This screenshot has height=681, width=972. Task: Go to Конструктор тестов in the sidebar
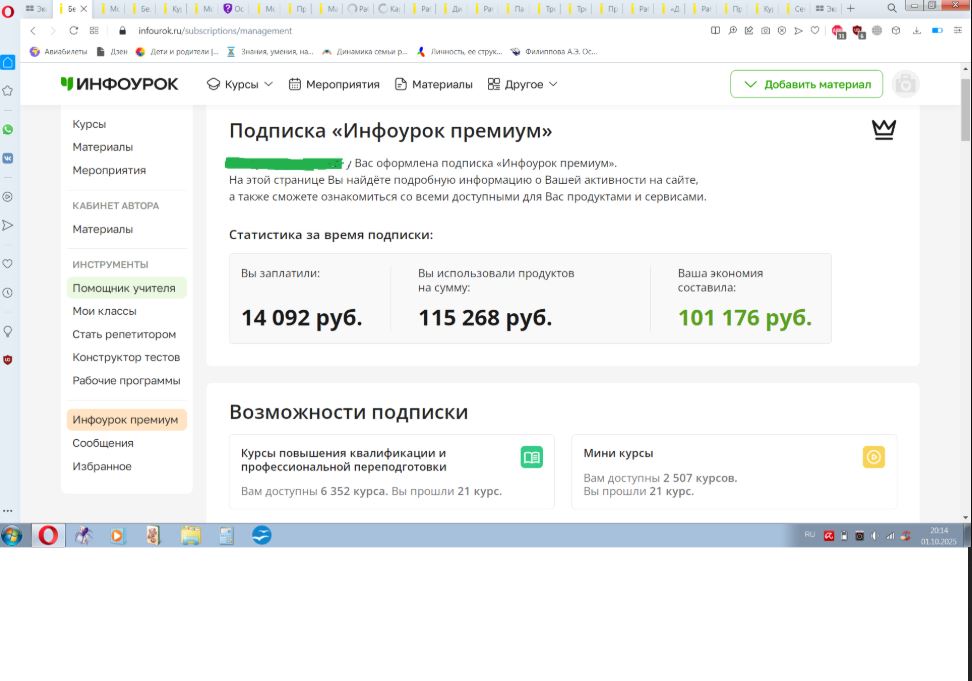pos(126,357)
